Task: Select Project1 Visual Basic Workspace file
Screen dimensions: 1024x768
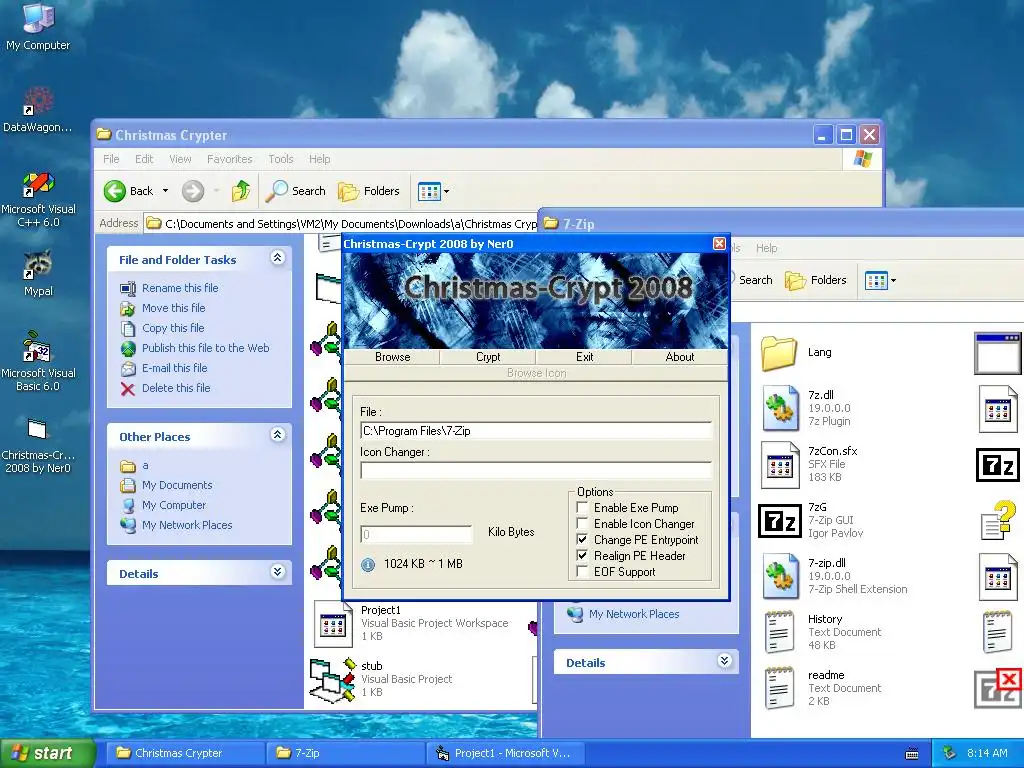Action: [411, 623]
